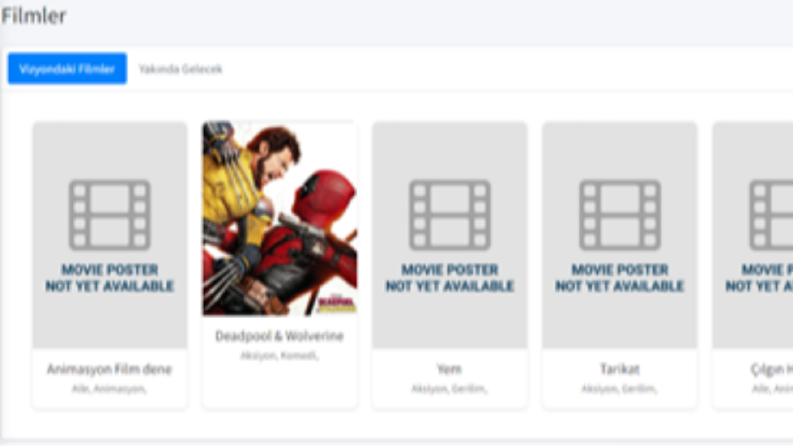This screenshot has width=793, height=446.
Task: Click the film strip icon on Yem card
Action: (x=450, y=215)
